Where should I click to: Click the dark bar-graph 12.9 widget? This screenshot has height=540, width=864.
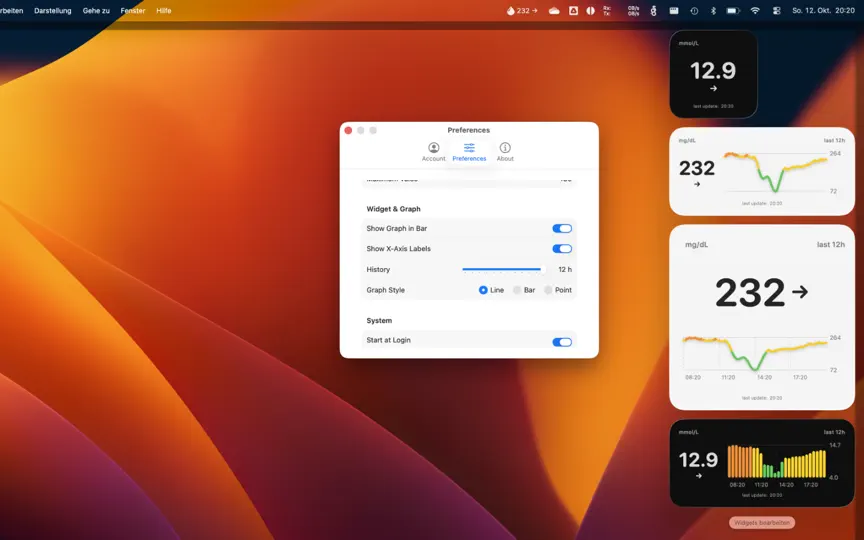pyautogui.click(x=762, y=463)
